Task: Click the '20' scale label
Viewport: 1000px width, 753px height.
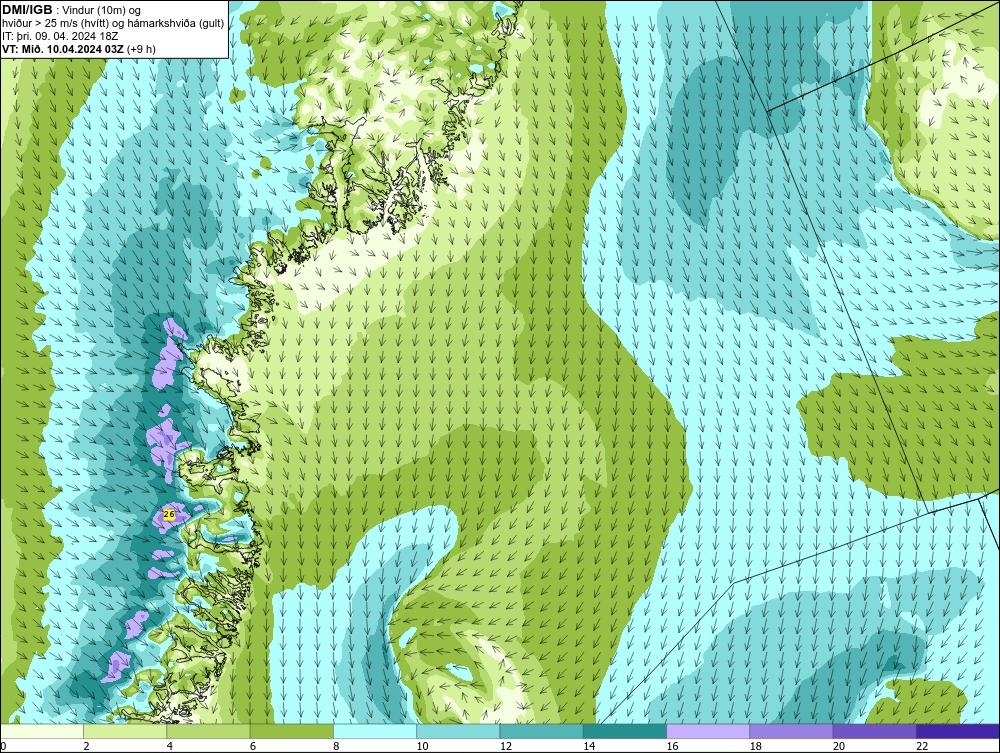Action: [839, 747]
